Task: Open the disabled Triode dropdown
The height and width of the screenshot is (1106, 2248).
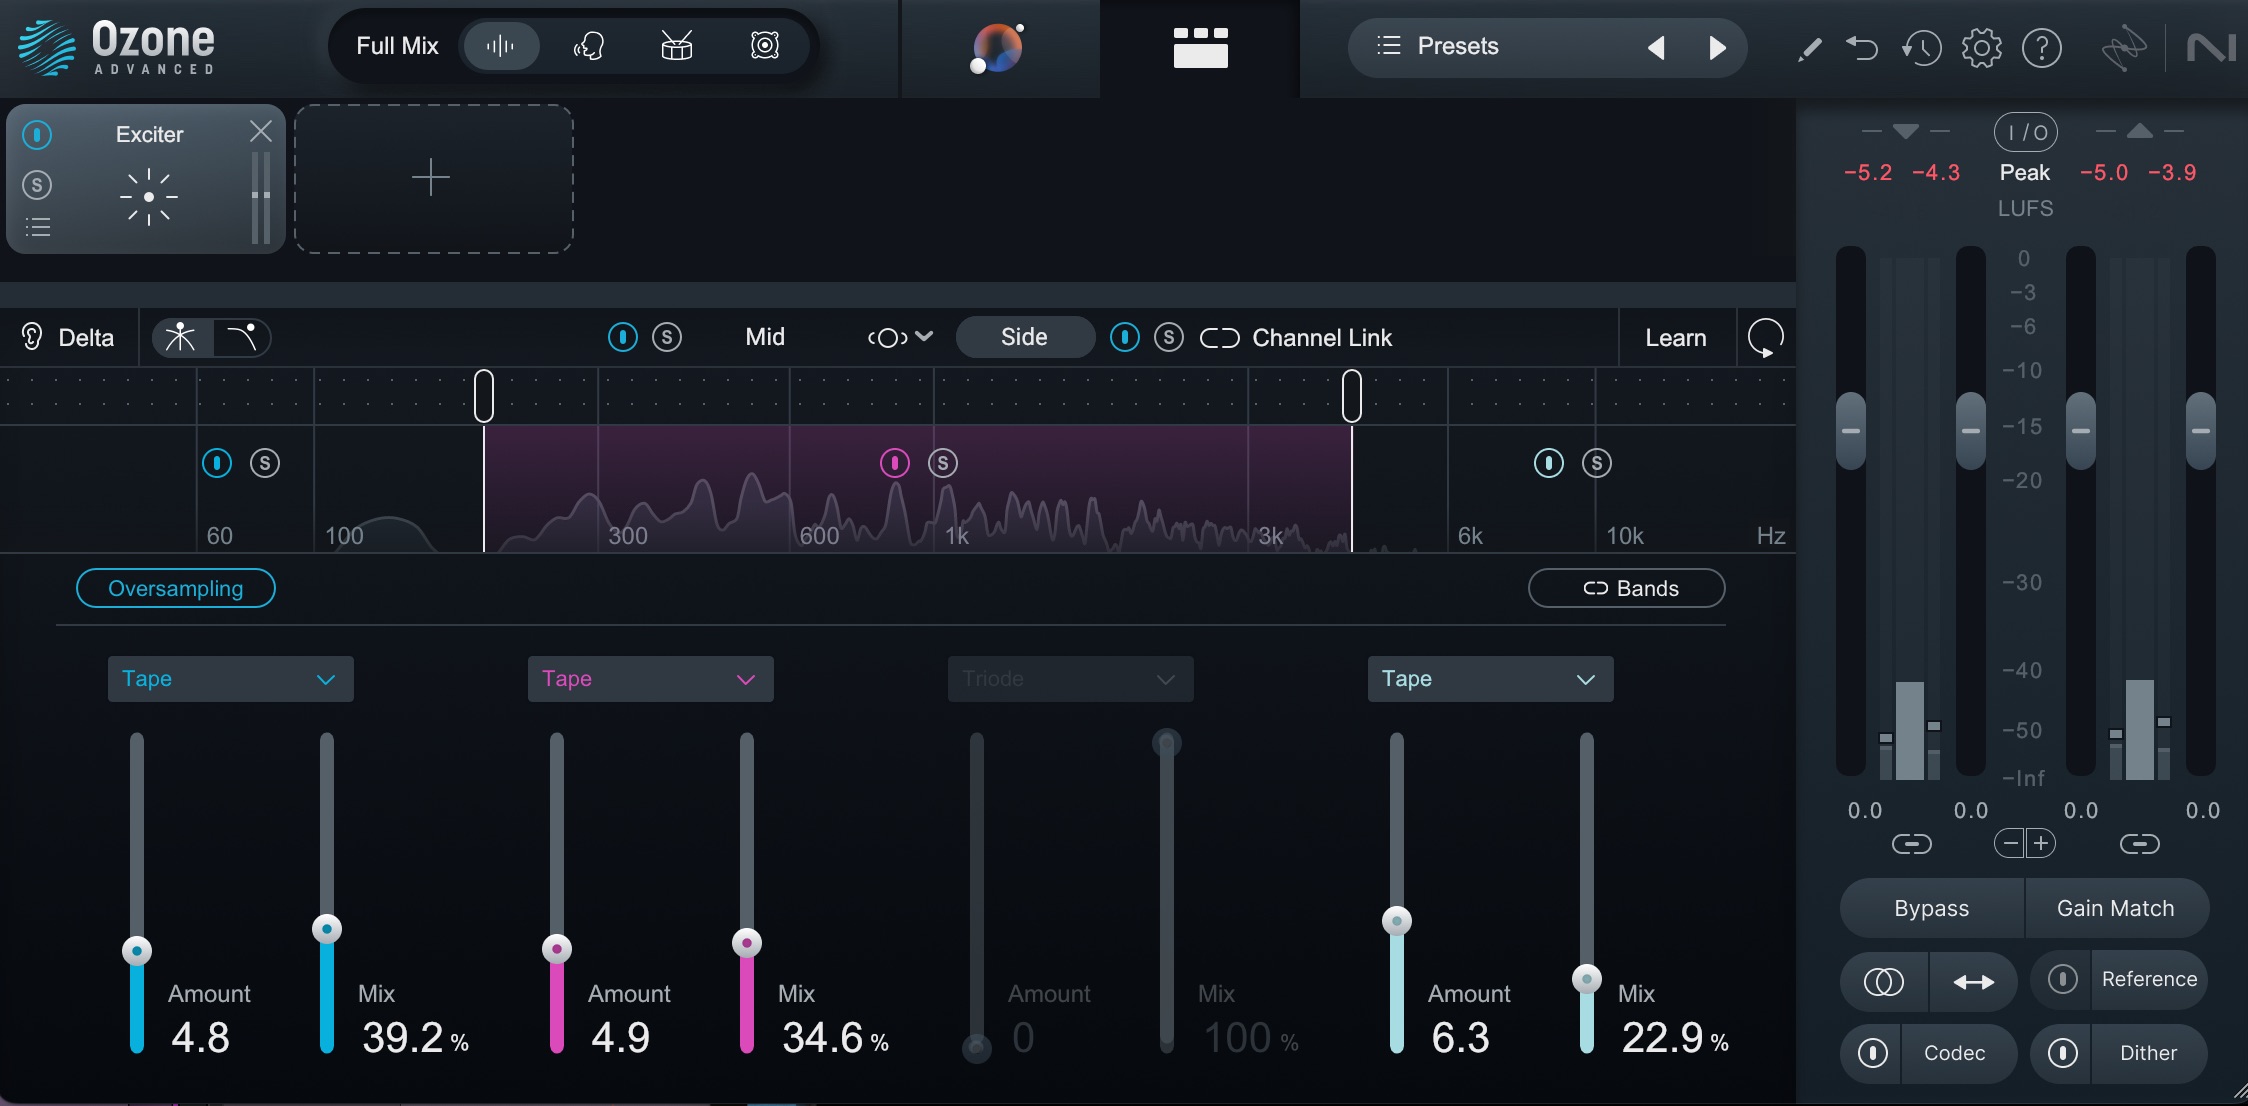Action: (1071, 679)
